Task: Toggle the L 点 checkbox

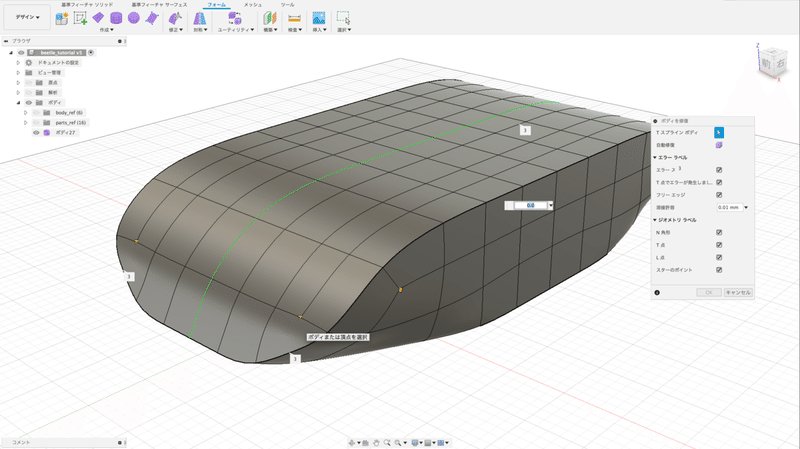Action: click(719, 258)
